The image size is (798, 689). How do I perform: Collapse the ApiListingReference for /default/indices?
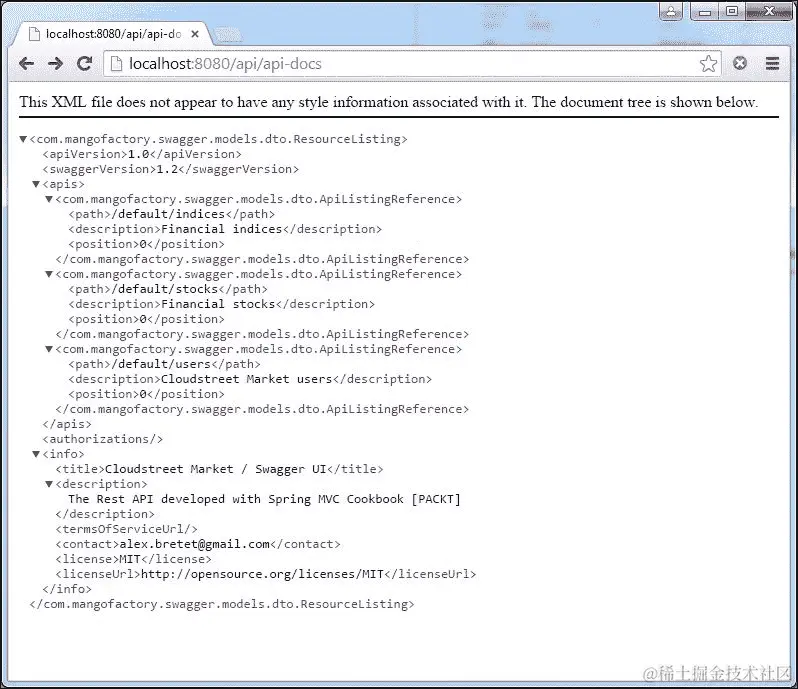pos(49,199)
